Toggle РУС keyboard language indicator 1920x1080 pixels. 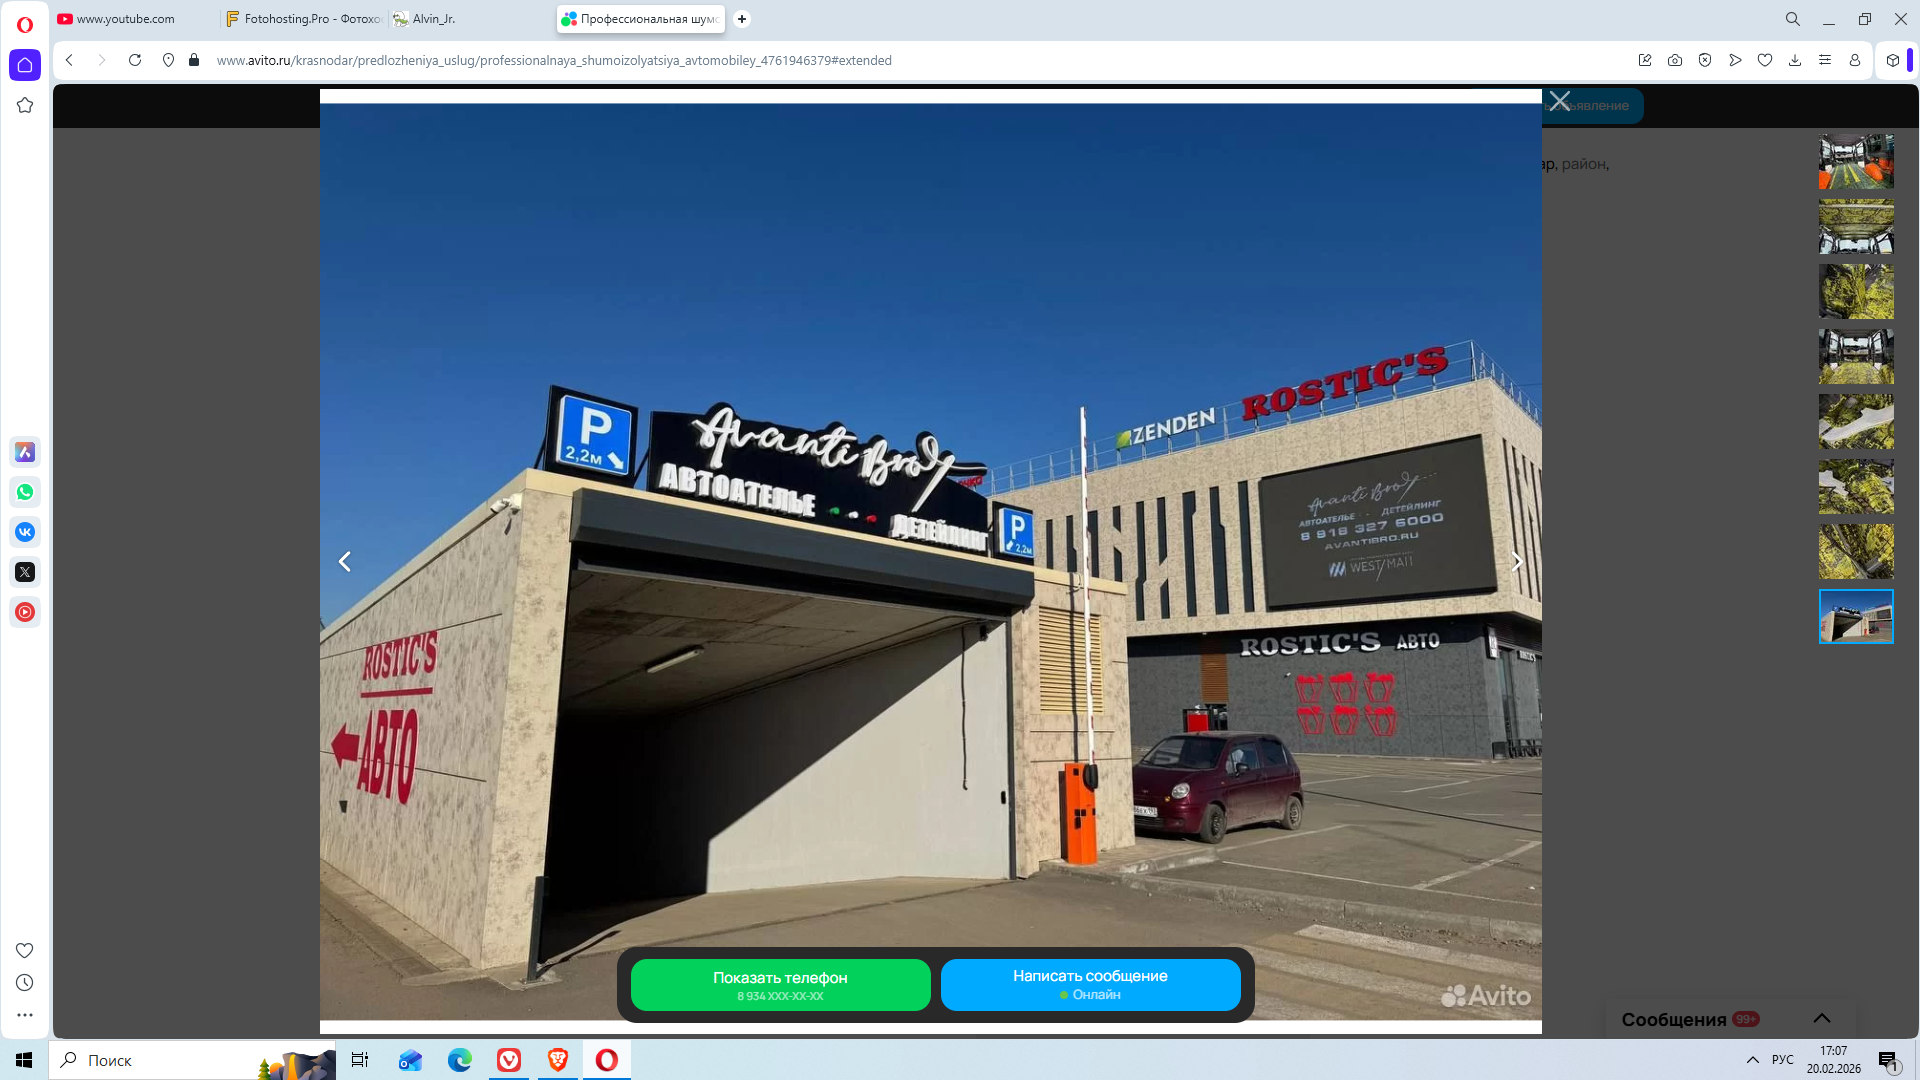click(1783, 1060)
